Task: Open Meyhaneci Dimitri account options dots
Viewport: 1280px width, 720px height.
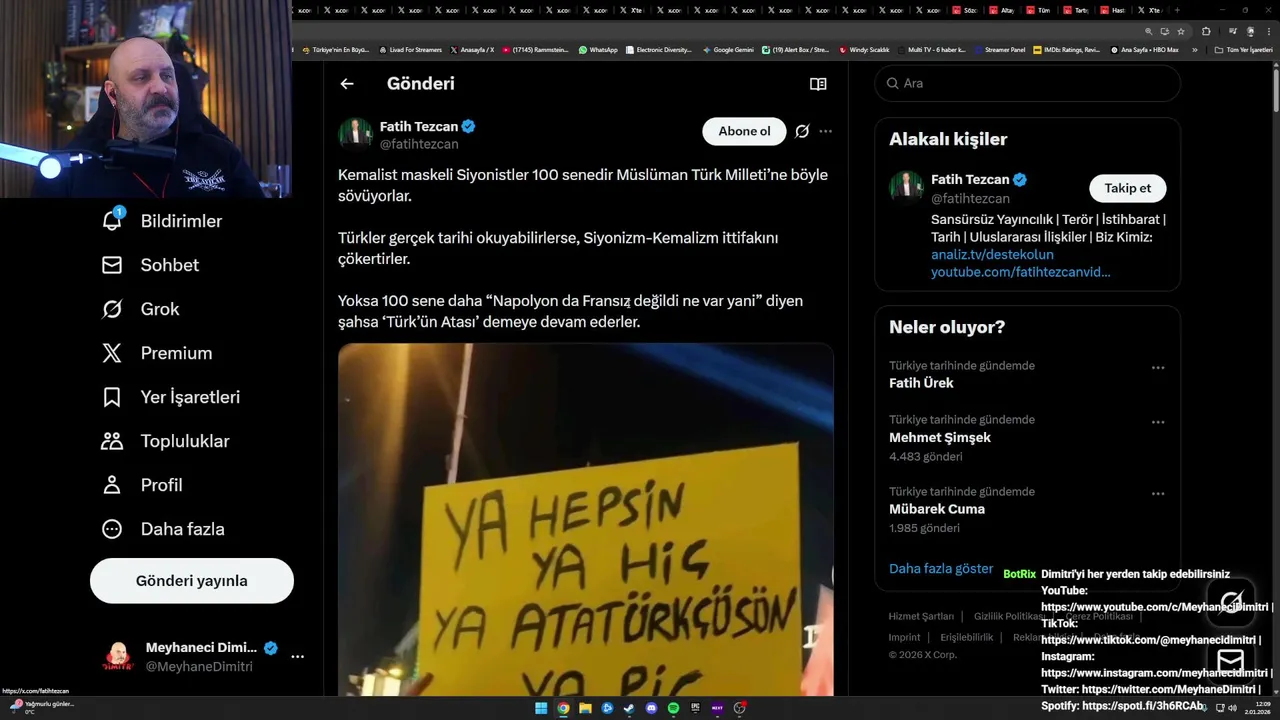Action: [x=297, y=657]
